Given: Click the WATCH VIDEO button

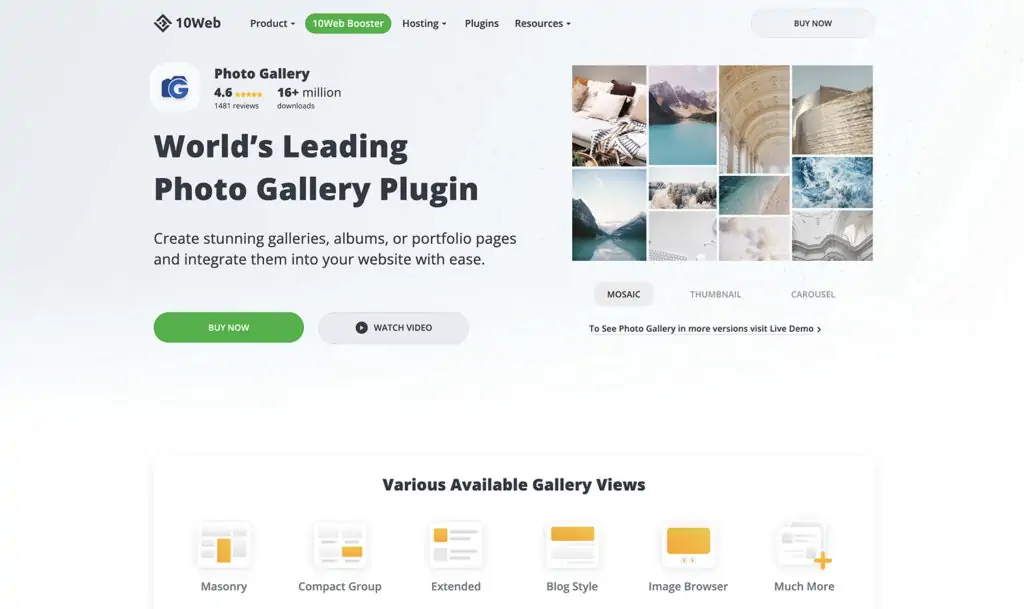Looking at the screenshot, I should (393, 328).
